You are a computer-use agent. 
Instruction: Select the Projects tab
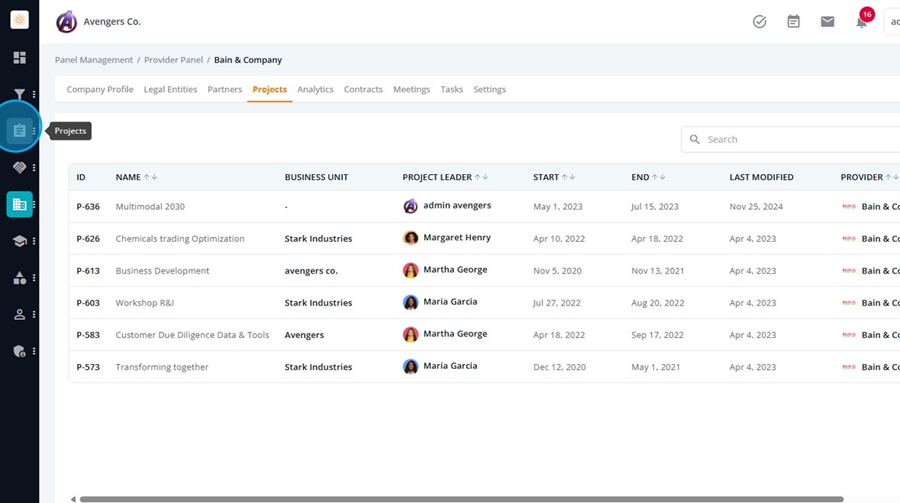(270, 90)
